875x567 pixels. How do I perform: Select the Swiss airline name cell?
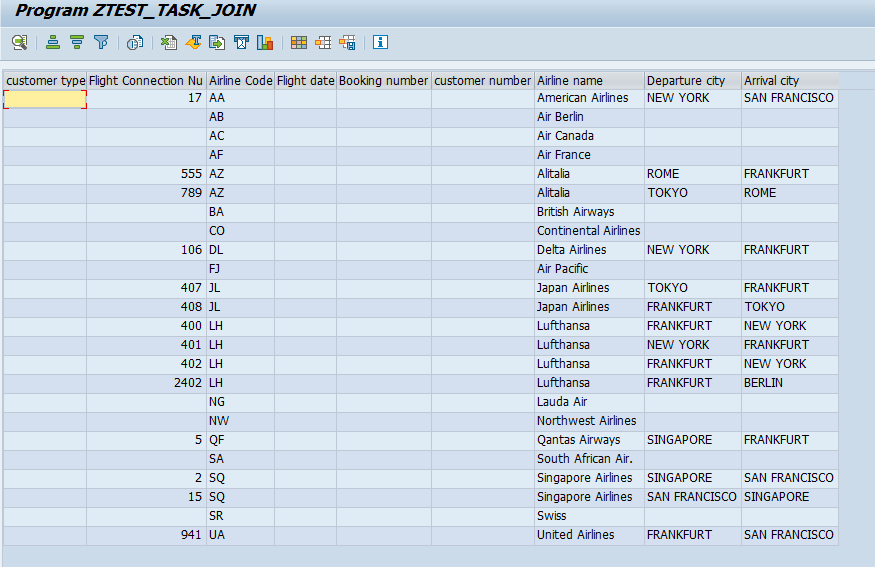click(x=589, y=516)
